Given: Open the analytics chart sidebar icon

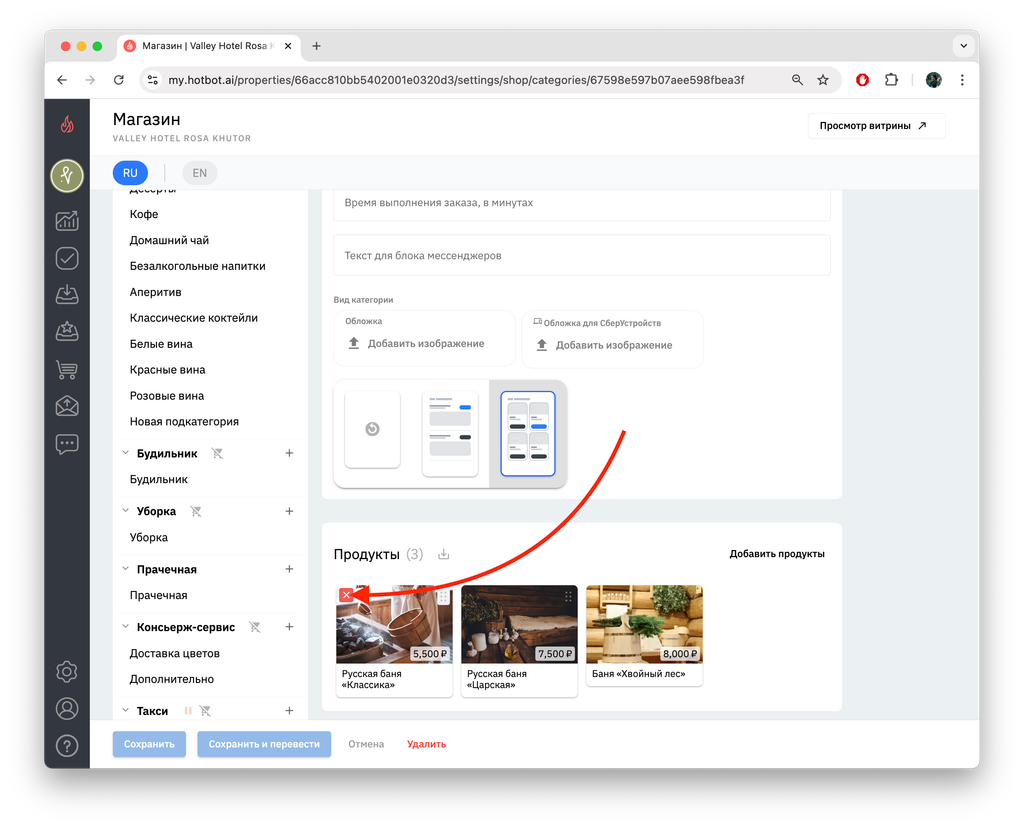Looking at the screenshot, I should (67, 221).
